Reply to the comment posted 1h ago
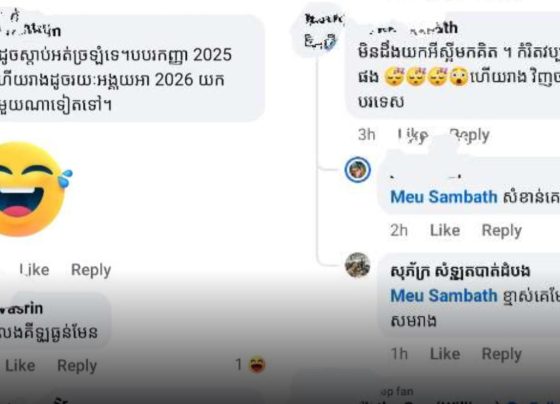Viewport: 560px width, 404px height. 502,354
